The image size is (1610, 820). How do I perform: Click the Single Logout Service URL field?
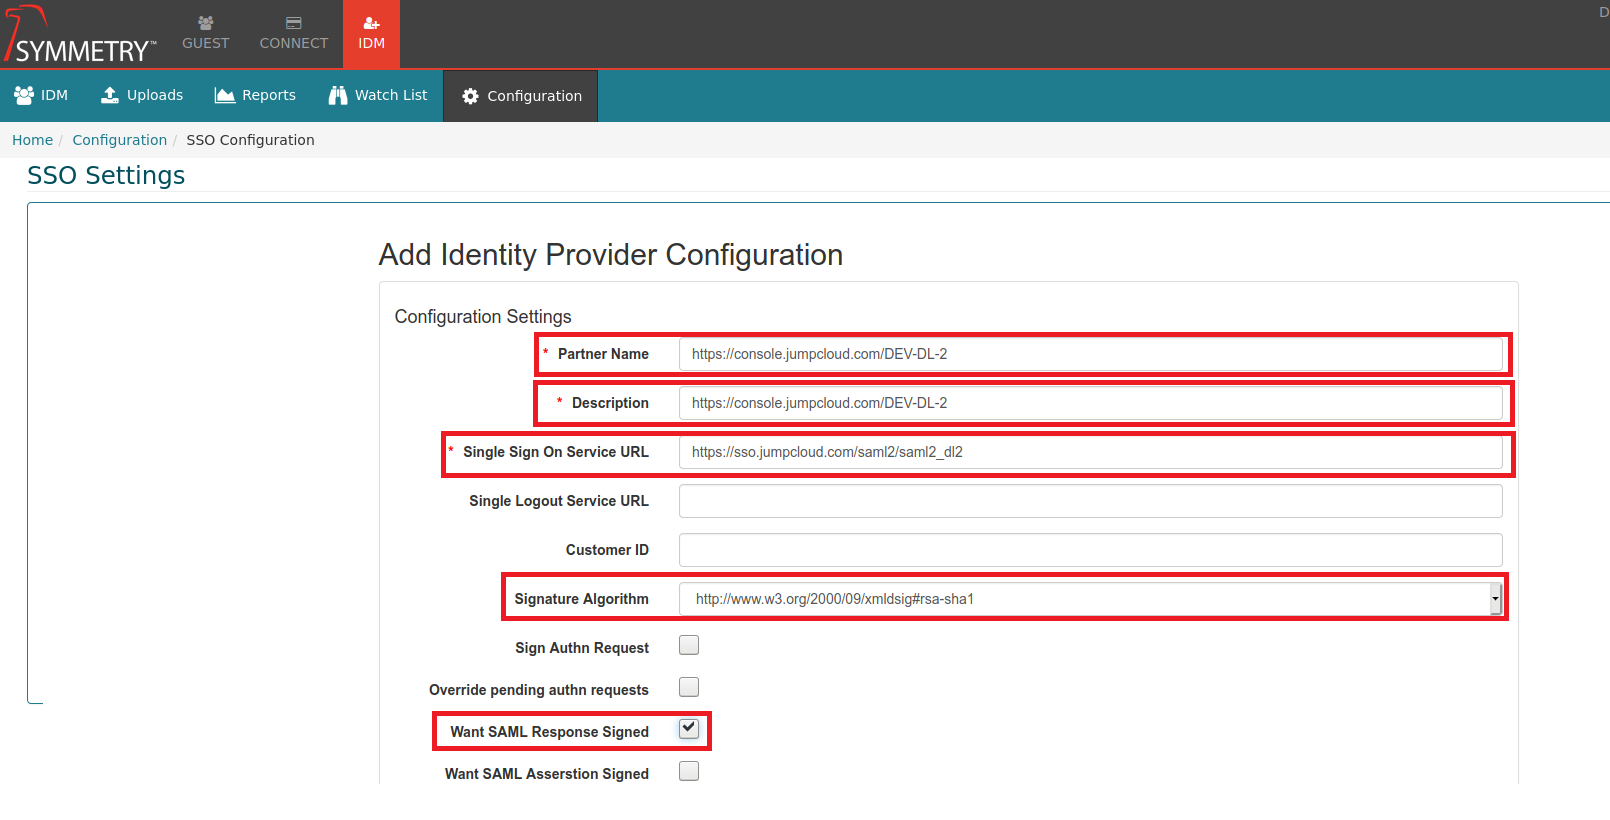tap(1091, 501)
